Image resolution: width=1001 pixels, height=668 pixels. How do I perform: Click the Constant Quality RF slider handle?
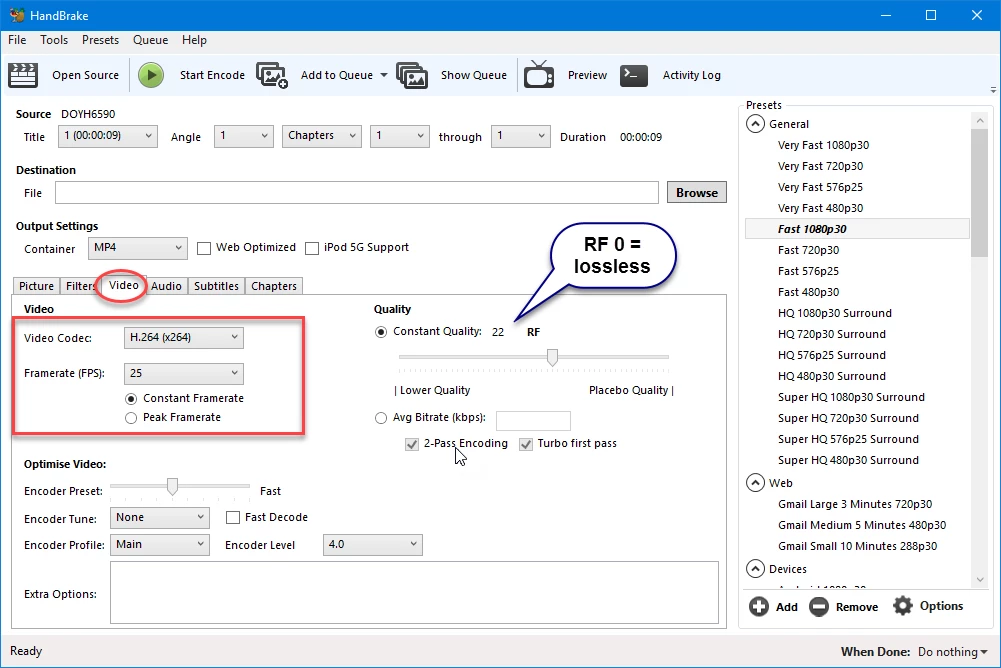552,357
